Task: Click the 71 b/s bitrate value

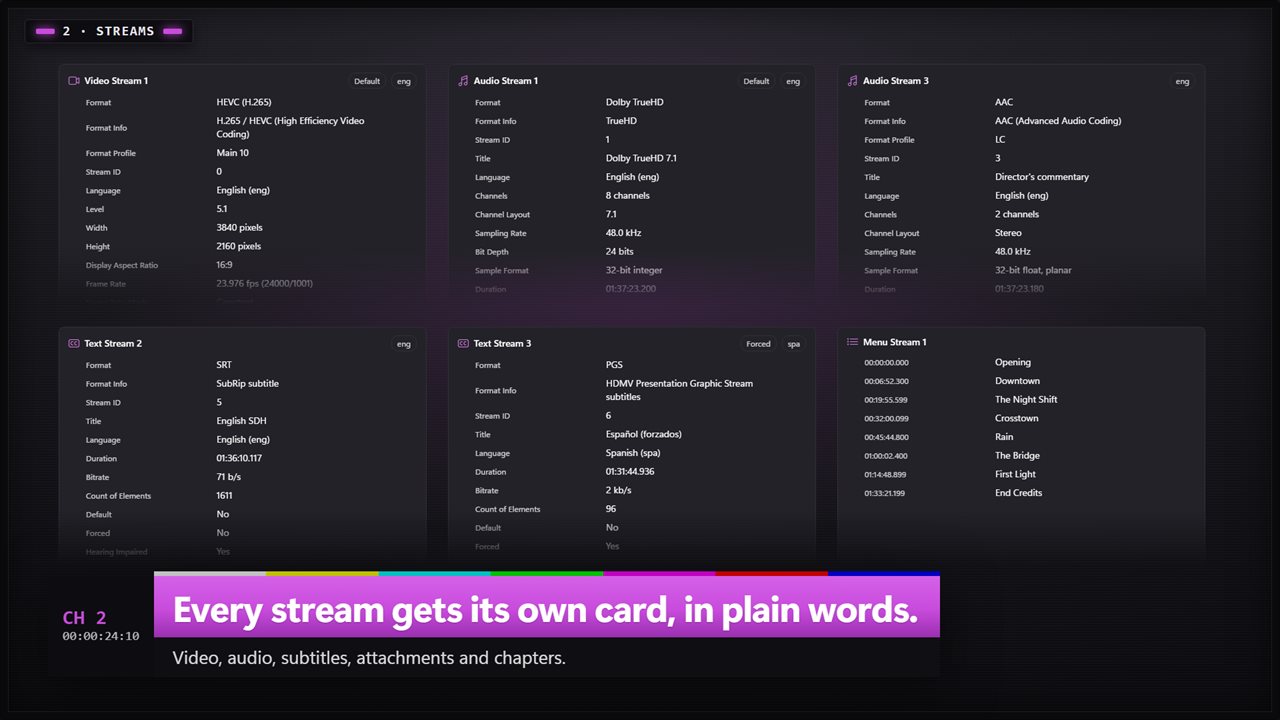Action: [229, 477]
